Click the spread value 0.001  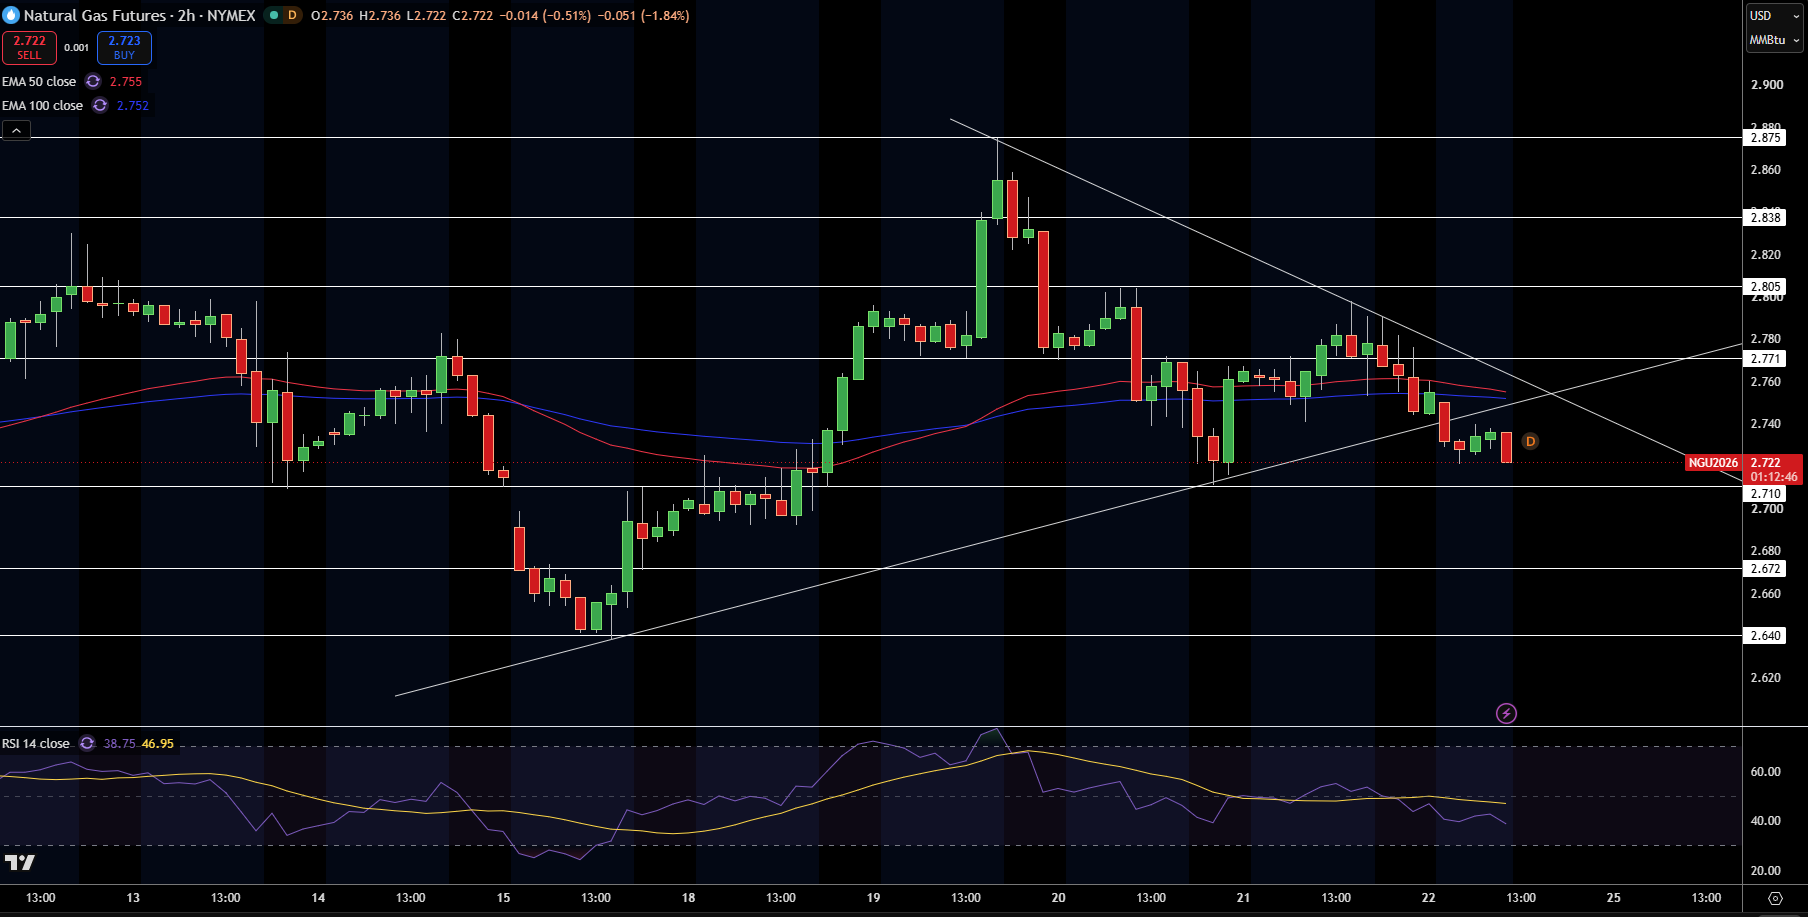click(x=77, y=48)
